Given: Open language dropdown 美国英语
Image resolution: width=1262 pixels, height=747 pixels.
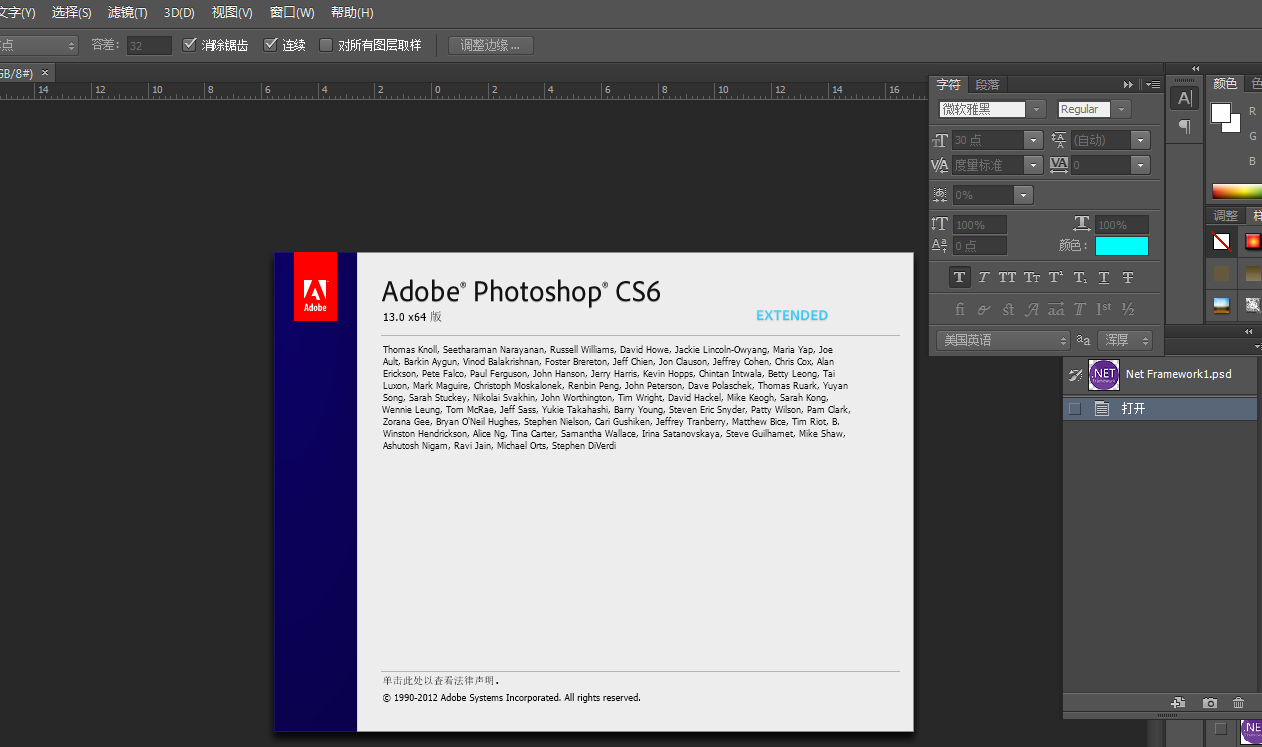Looking at the screenshot, I should [1003, 340].
